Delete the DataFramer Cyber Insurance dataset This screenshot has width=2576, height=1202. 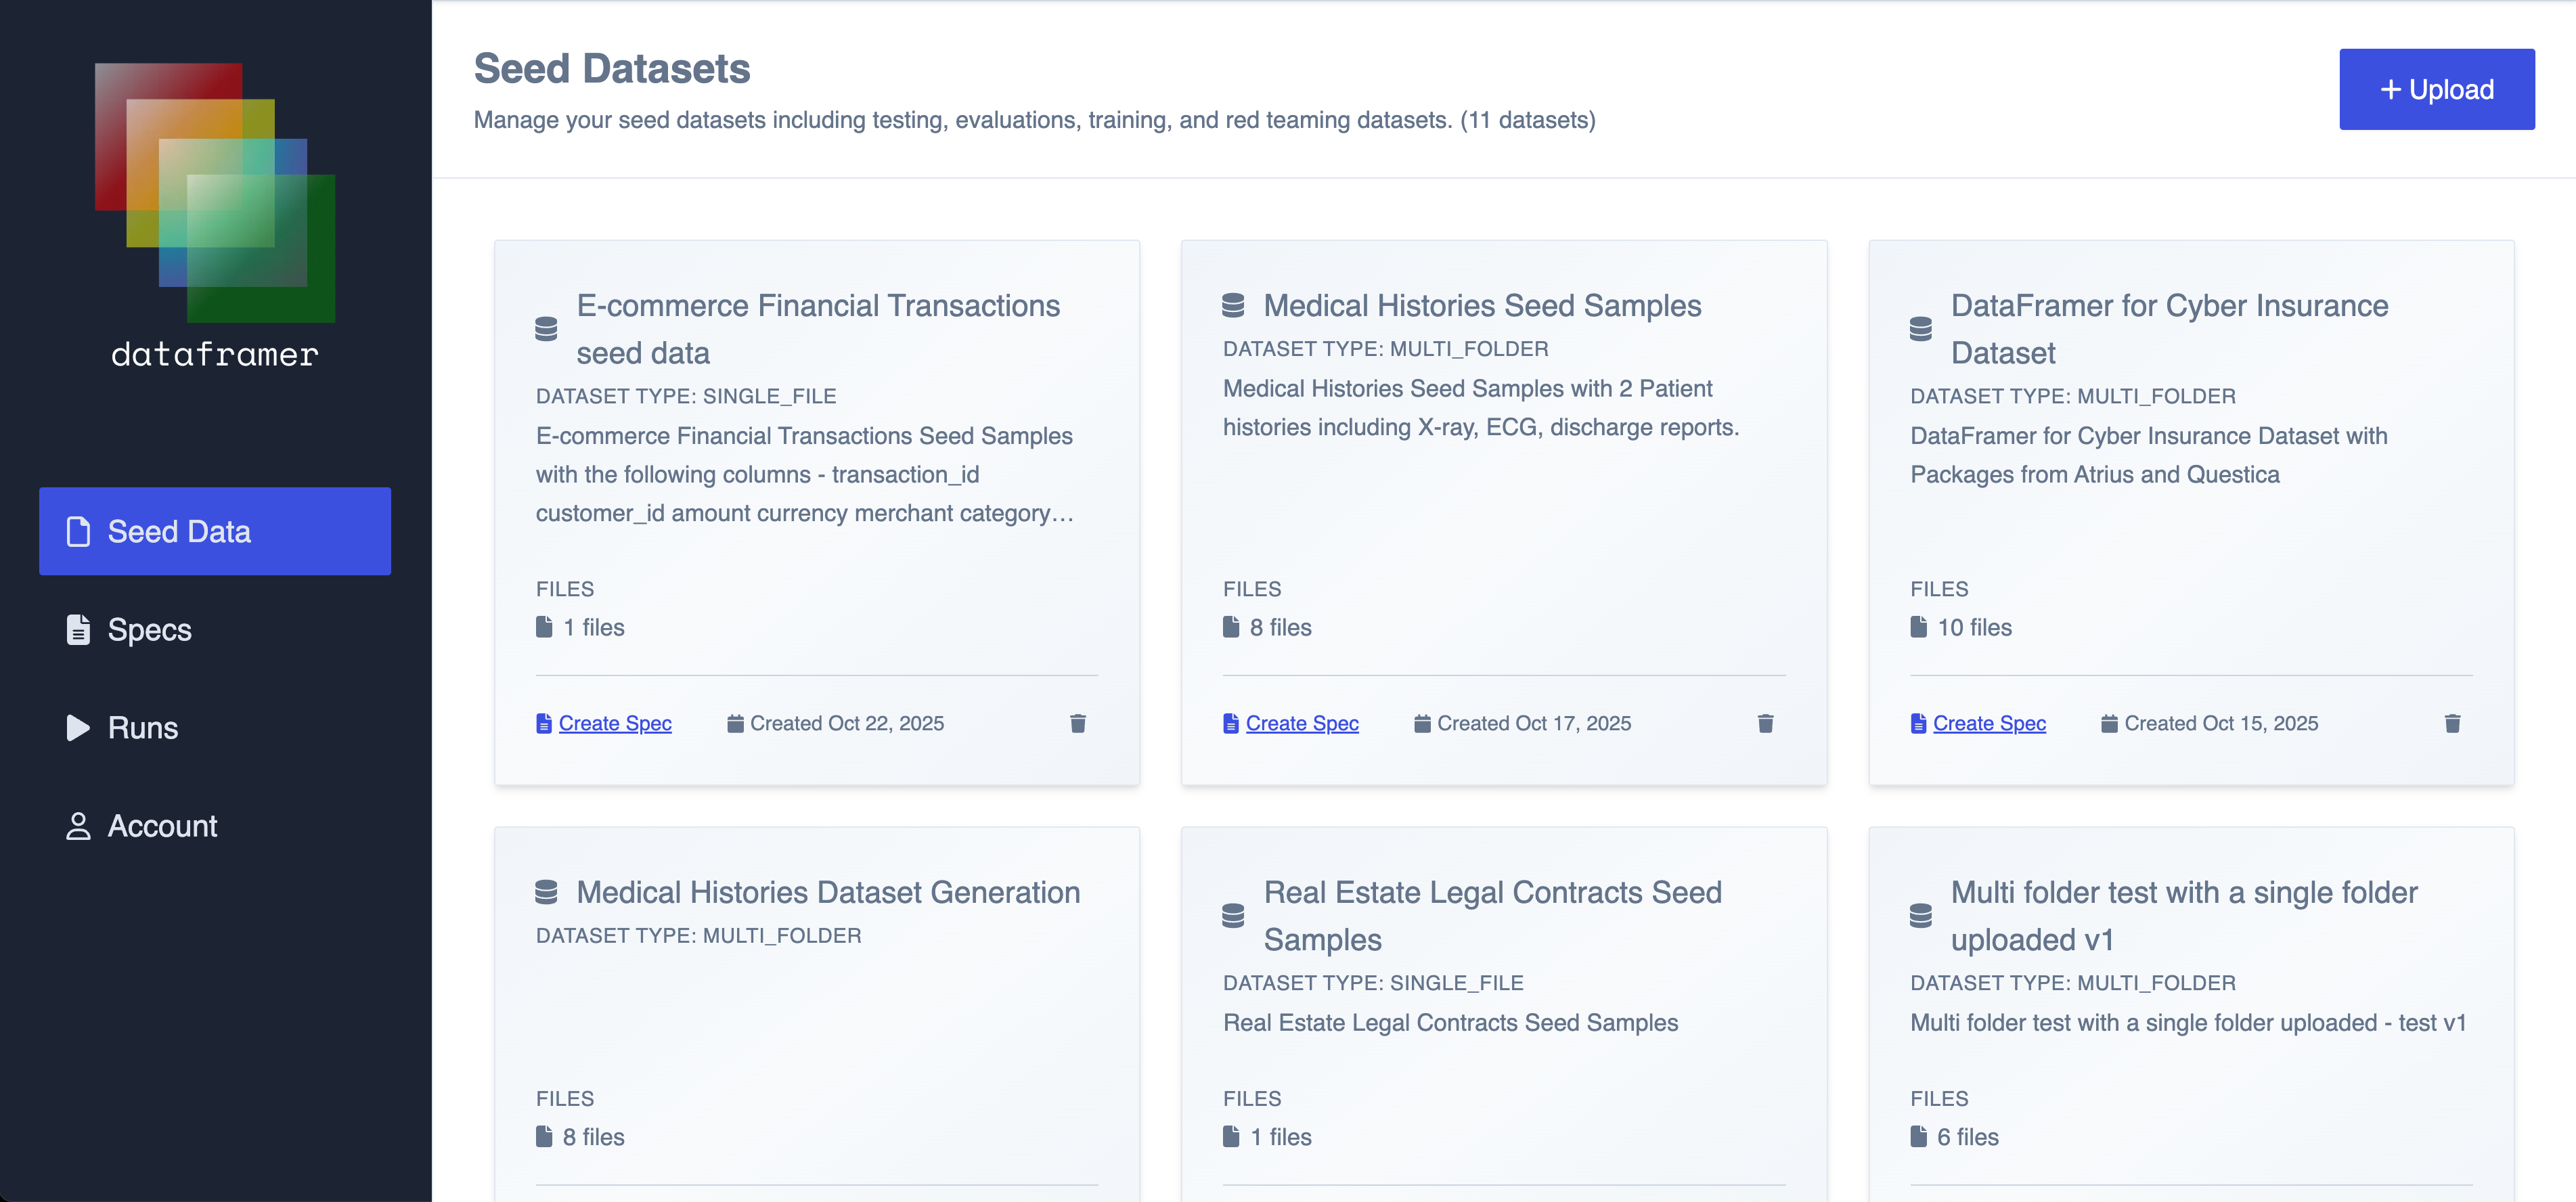(2452, 723)
